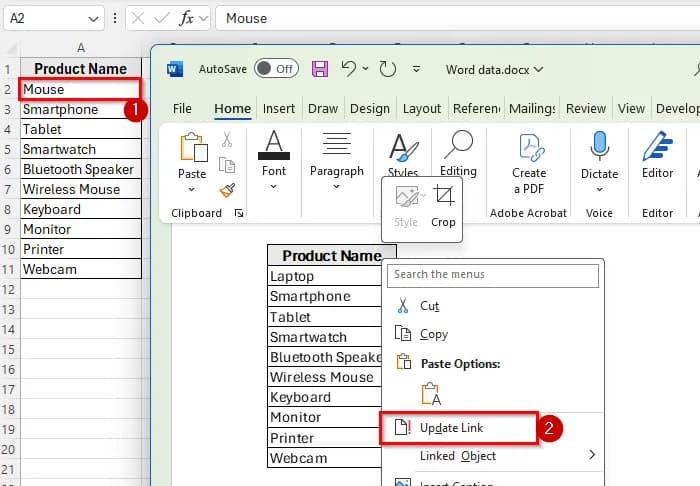Select Excel cell containing Webcam
The width and height of the screenshot is (700, 486).
[81, 269]
